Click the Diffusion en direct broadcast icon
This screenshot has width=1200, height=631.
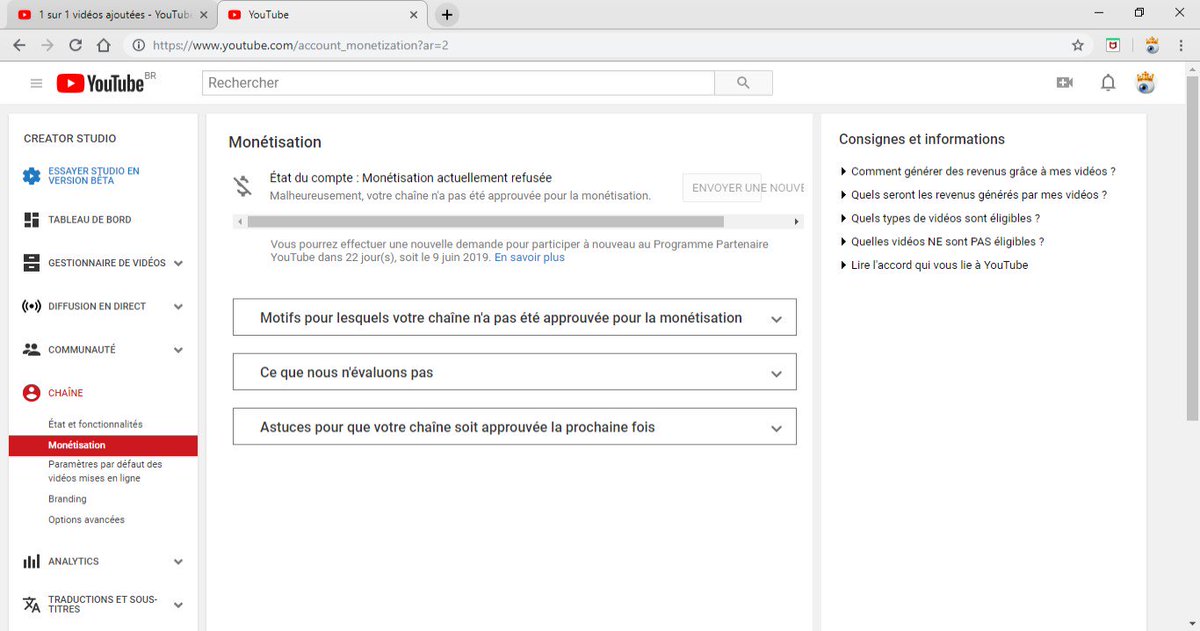[x=31, y=306]
